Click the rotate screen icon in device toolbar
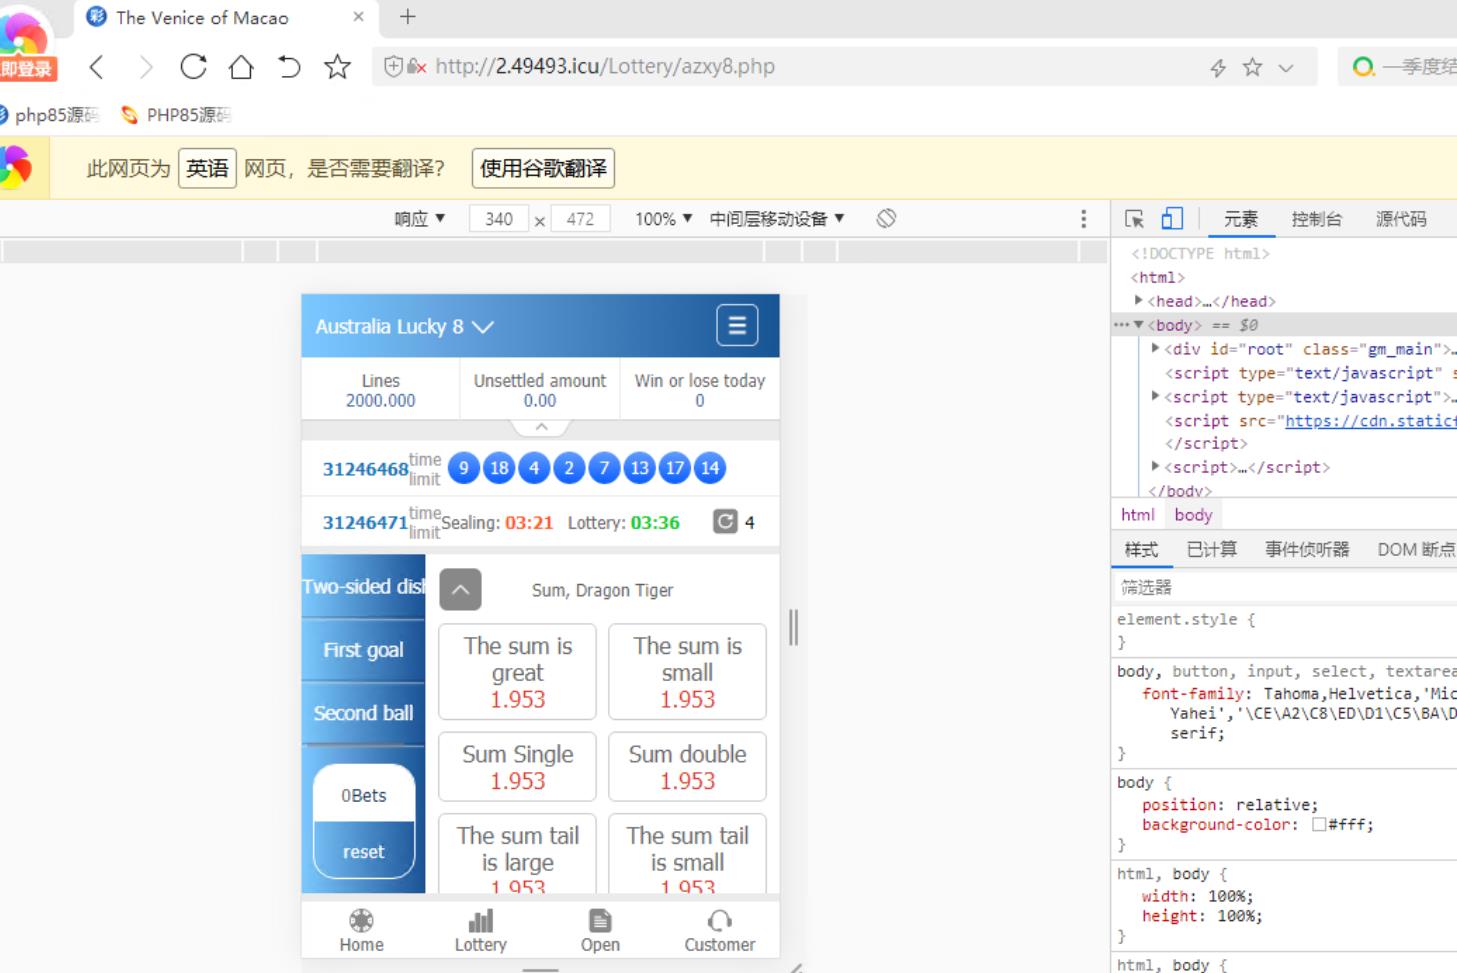1457x973 pixels. (x=886, y=219)
